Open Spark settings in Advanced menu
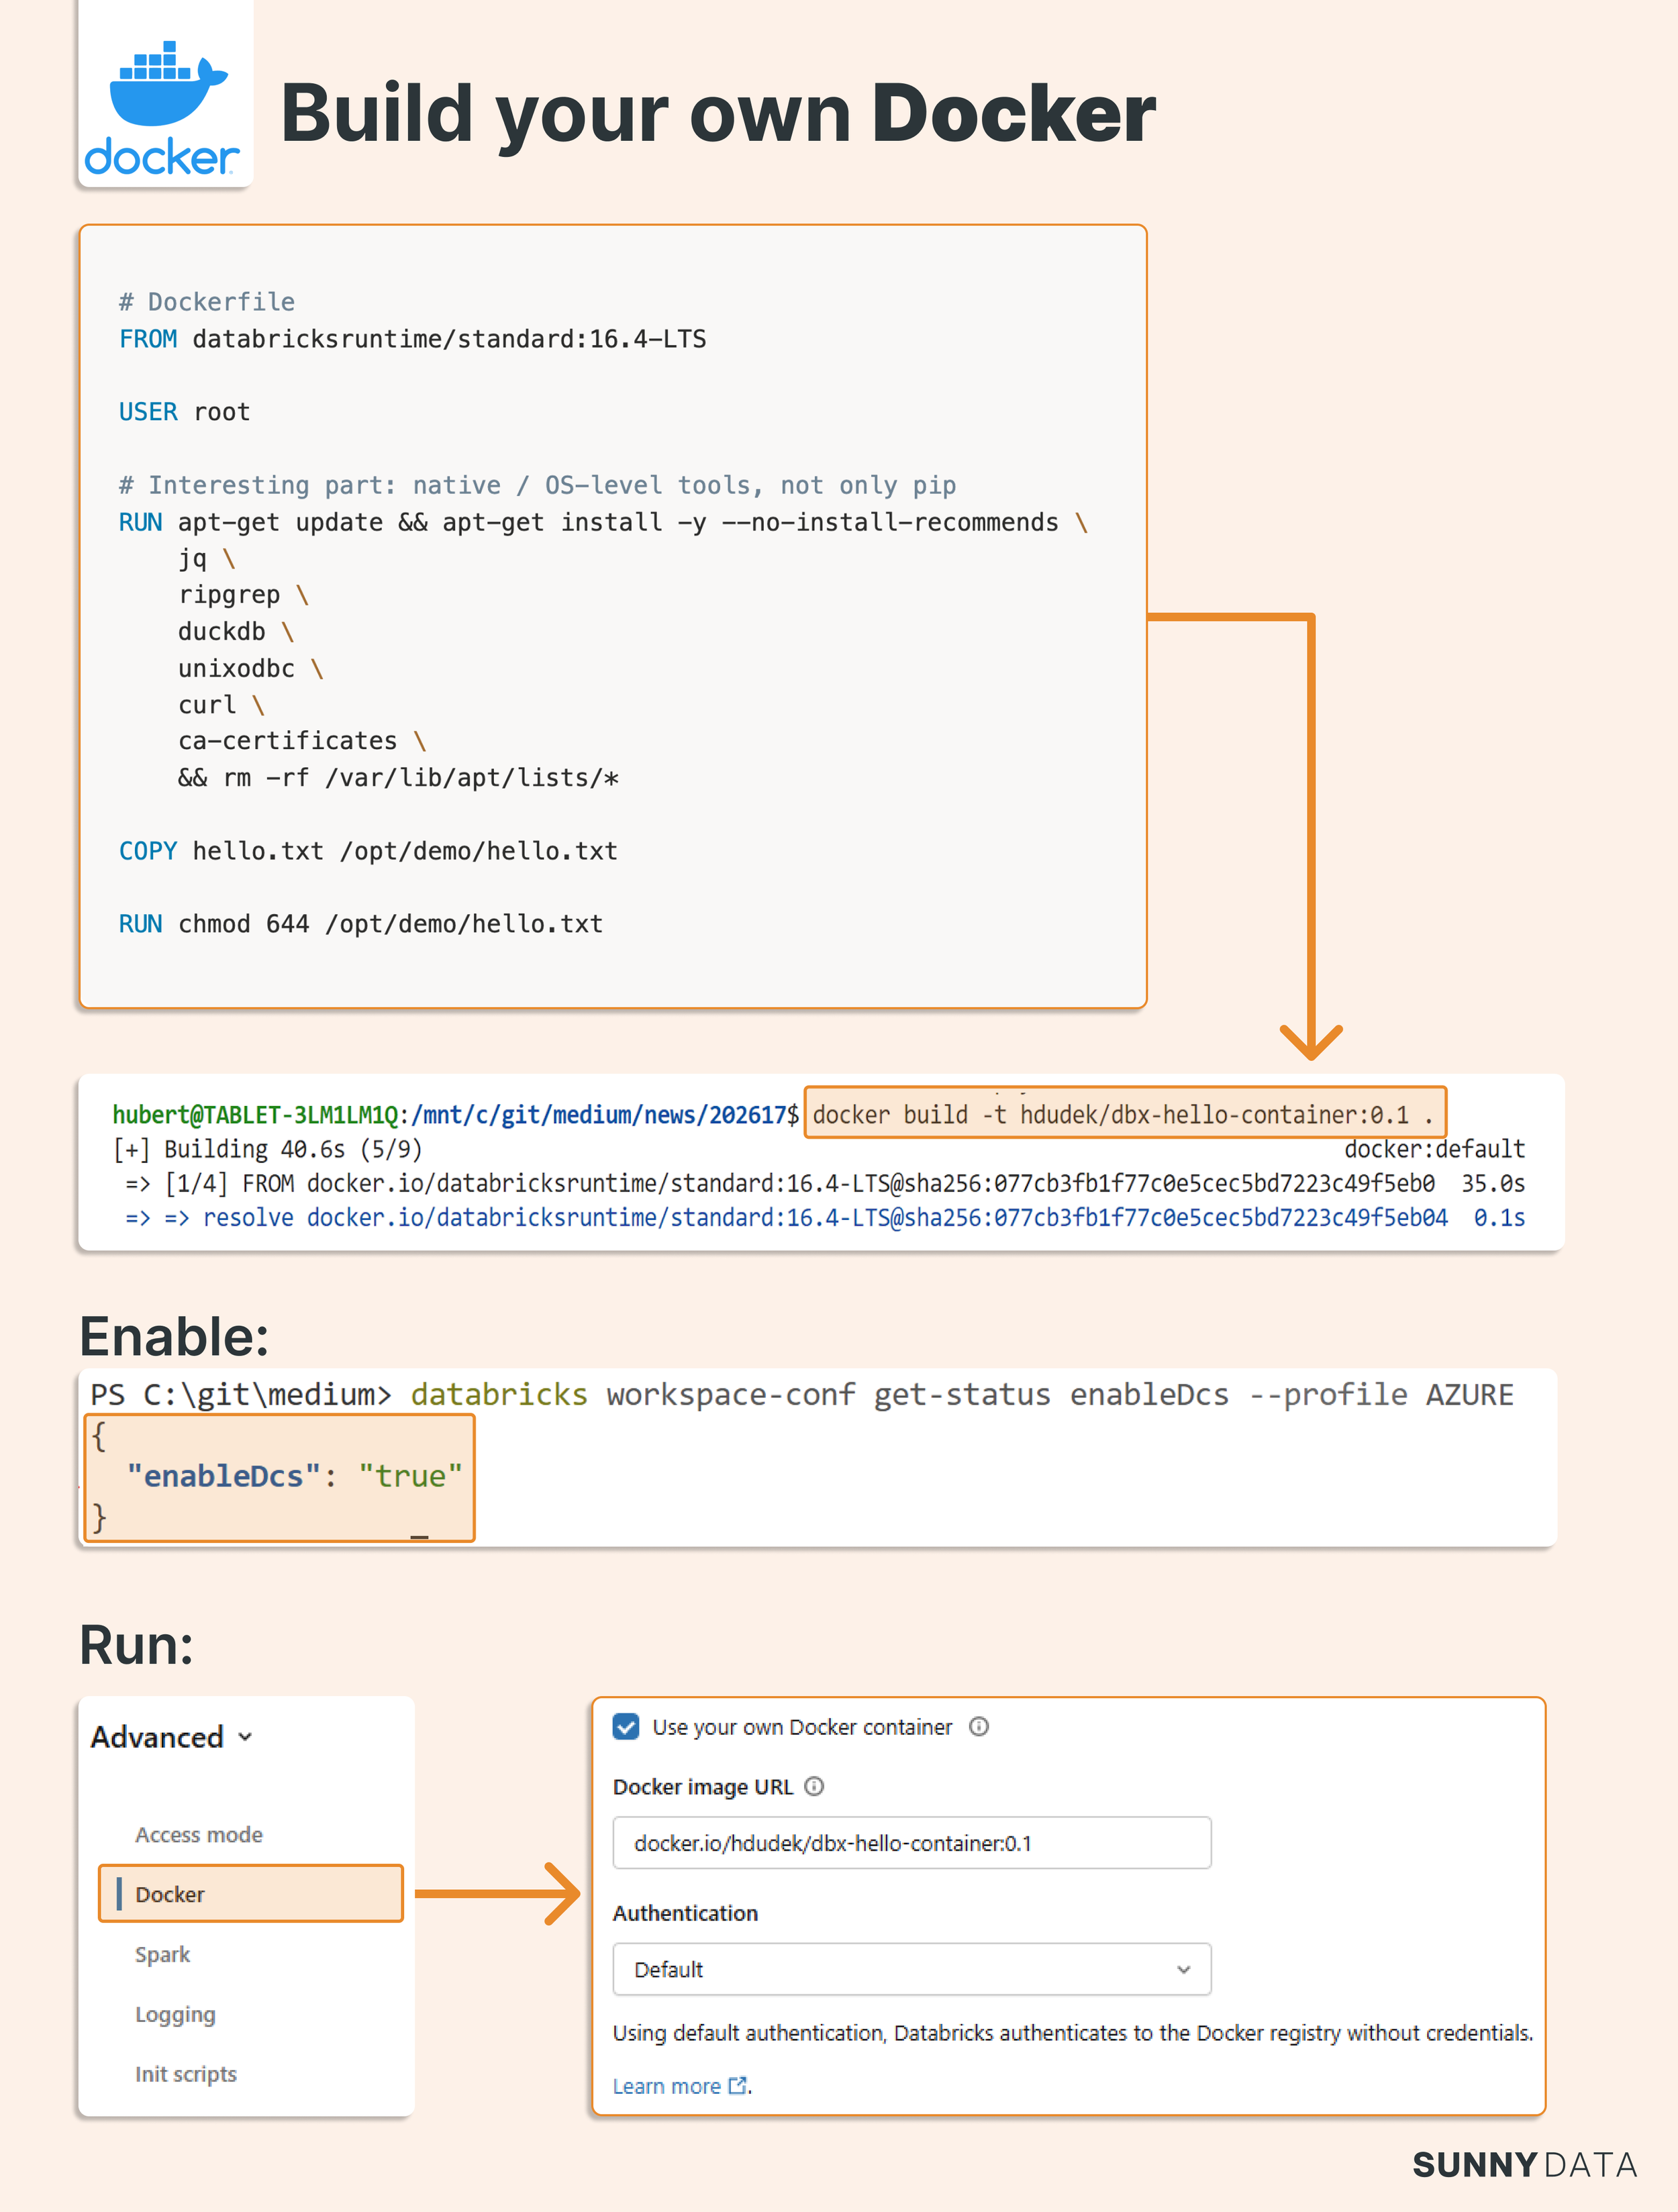1678x2212 pixels. coord(162,1954)
